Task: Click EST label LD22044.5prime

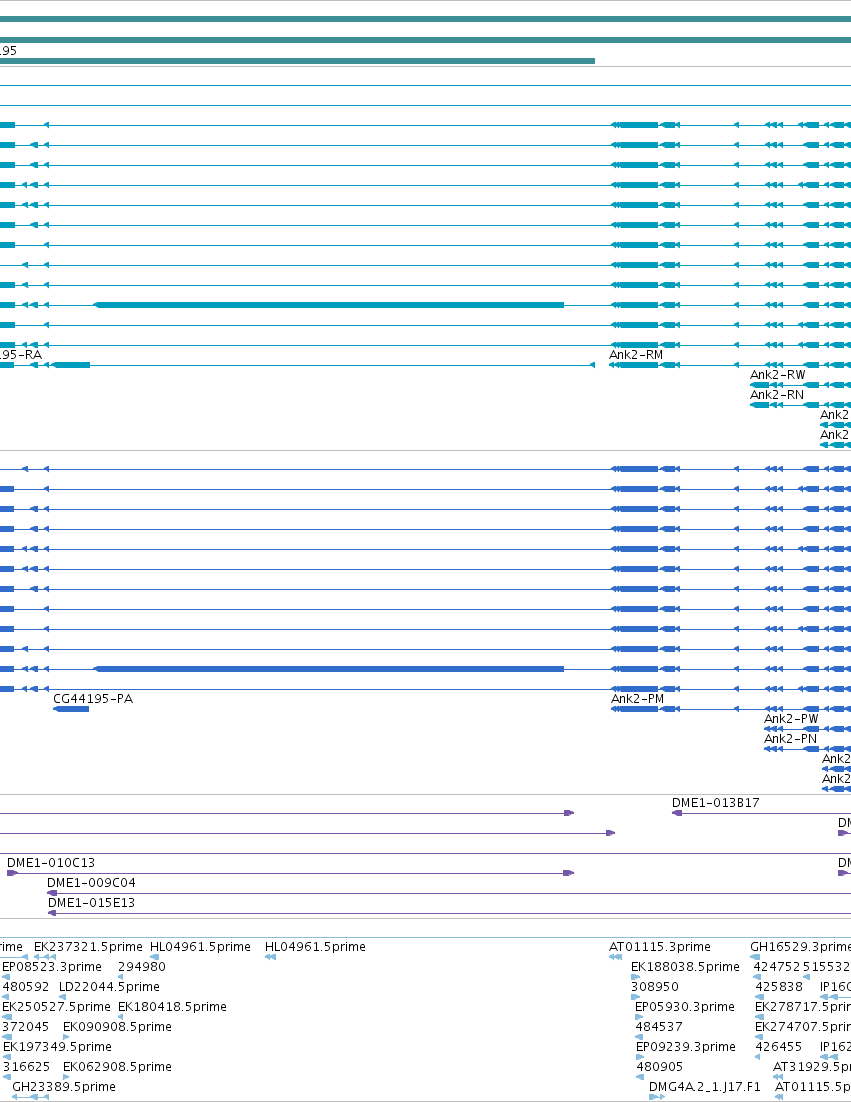Action: [109, 987]
